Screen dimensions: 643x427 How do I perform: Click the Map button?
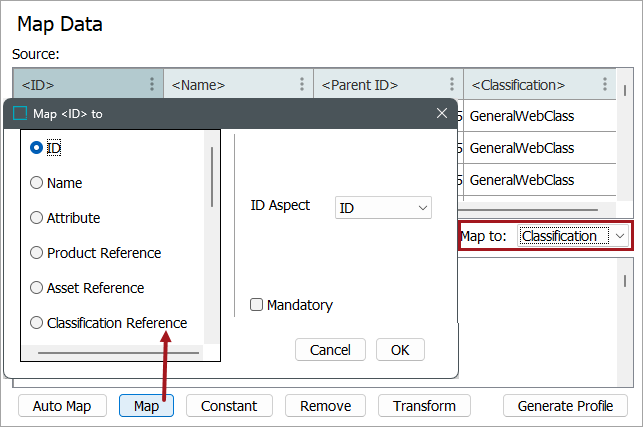point(146,406)
